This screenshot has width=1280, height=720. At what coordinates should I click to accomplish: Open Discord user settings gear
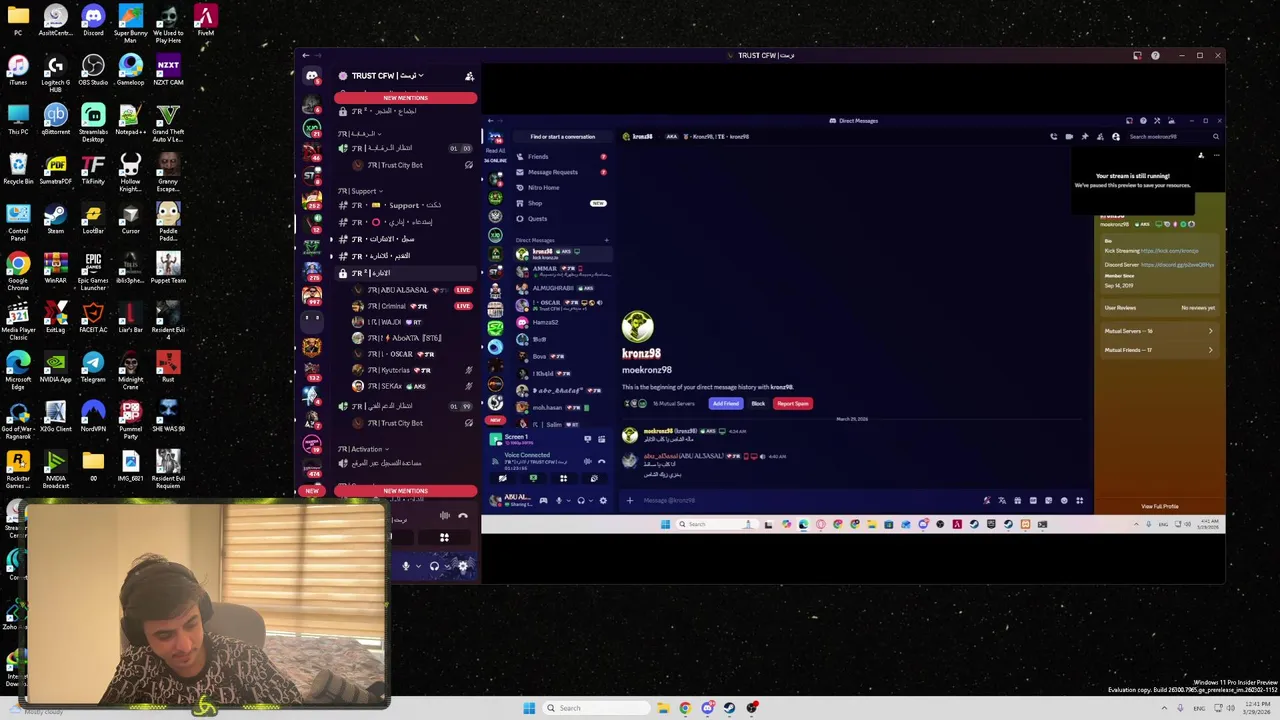pos(462,566)
